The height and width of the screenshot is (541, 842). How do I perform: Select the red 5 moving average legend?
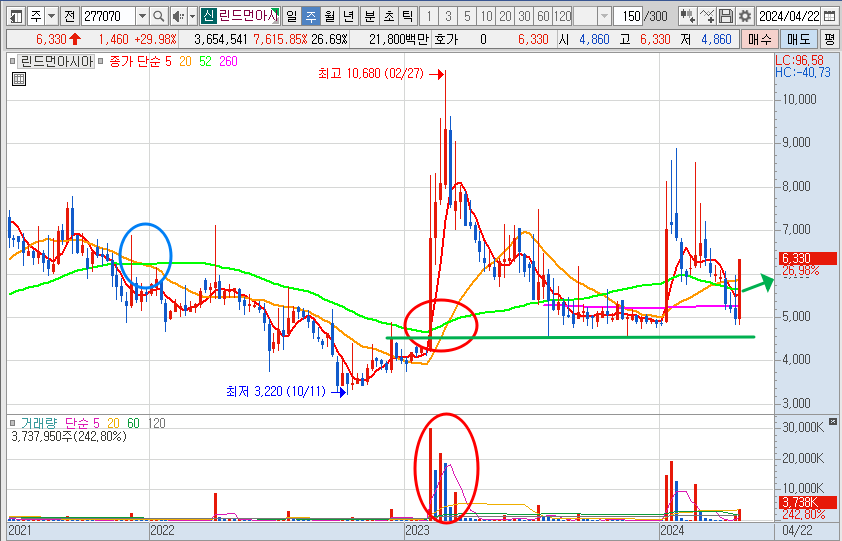pyautogui.click(x=168, y=61)
